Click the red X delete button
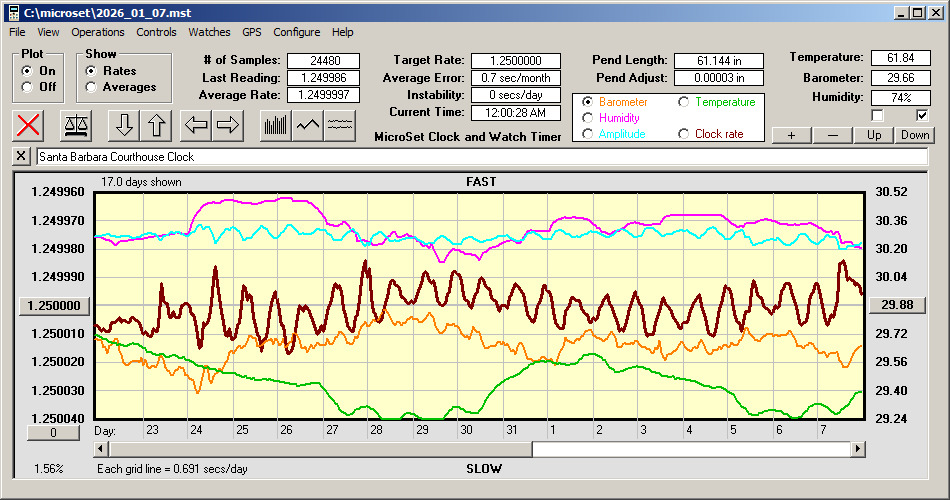 pos(30,125)
